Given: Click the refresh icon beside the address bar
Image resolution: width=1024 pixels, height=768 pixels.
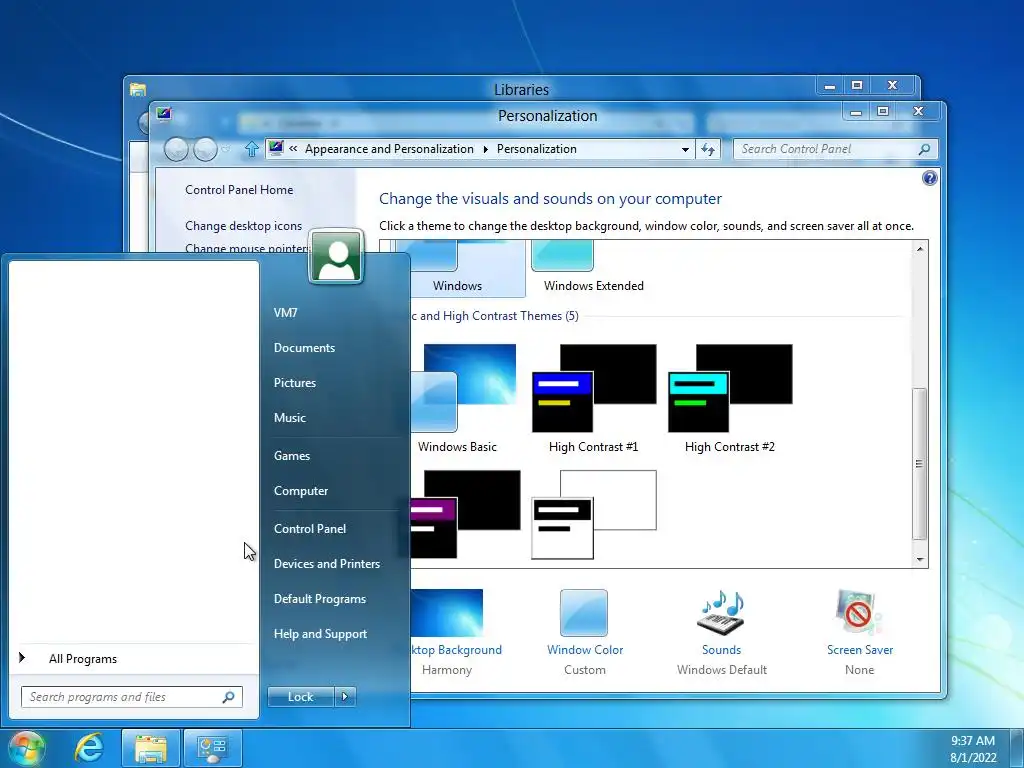Looking at the screenshot, I should tap(708, 149).
